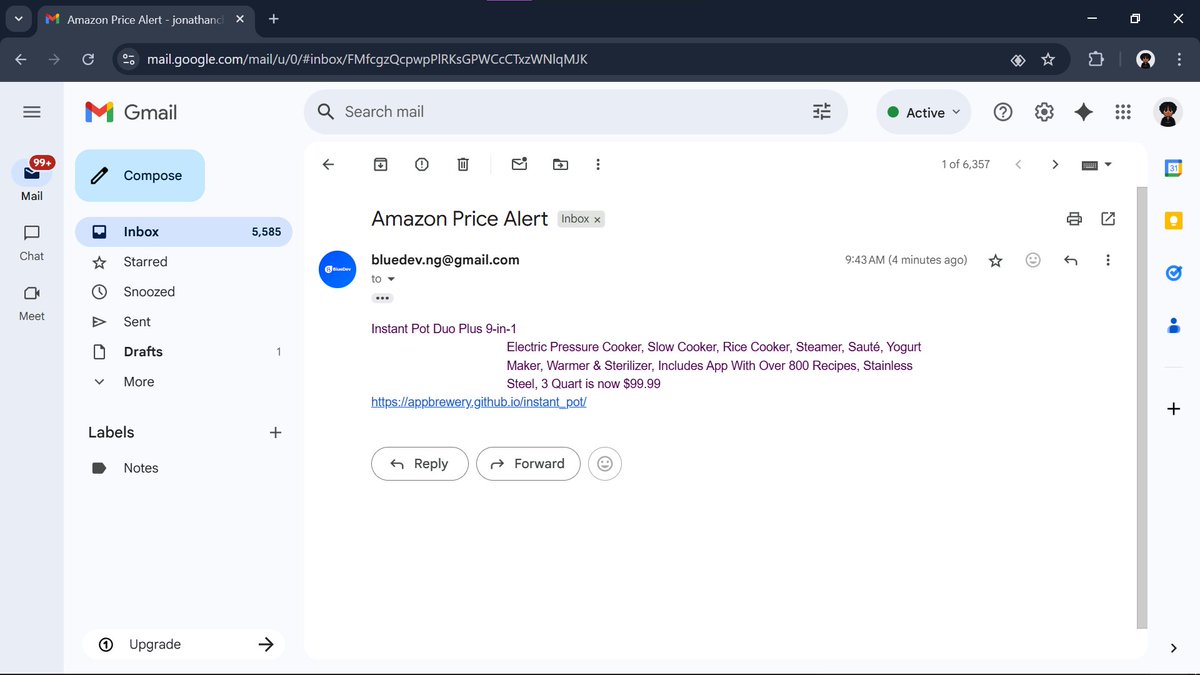Click Compose button

140,175
